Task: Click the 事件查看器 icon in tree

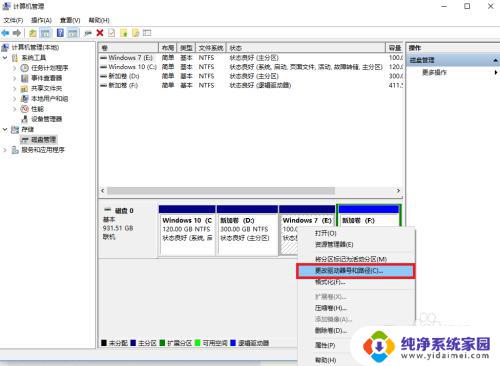Action: click(24, 78)
